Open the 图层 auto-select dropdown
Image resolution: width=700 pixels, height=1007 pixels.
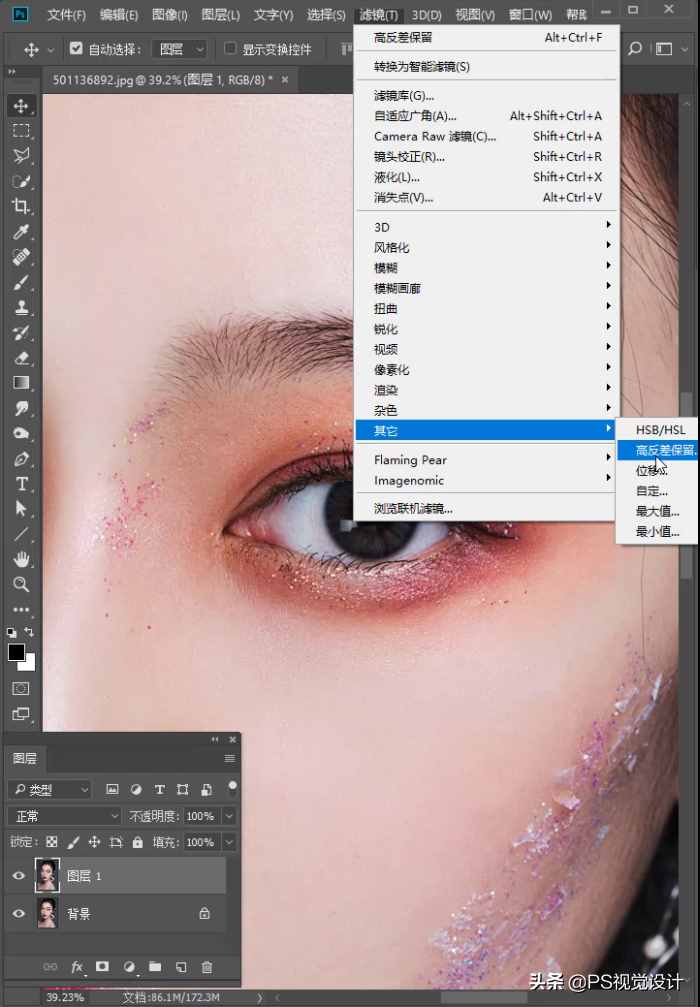(x=180, y=49)
